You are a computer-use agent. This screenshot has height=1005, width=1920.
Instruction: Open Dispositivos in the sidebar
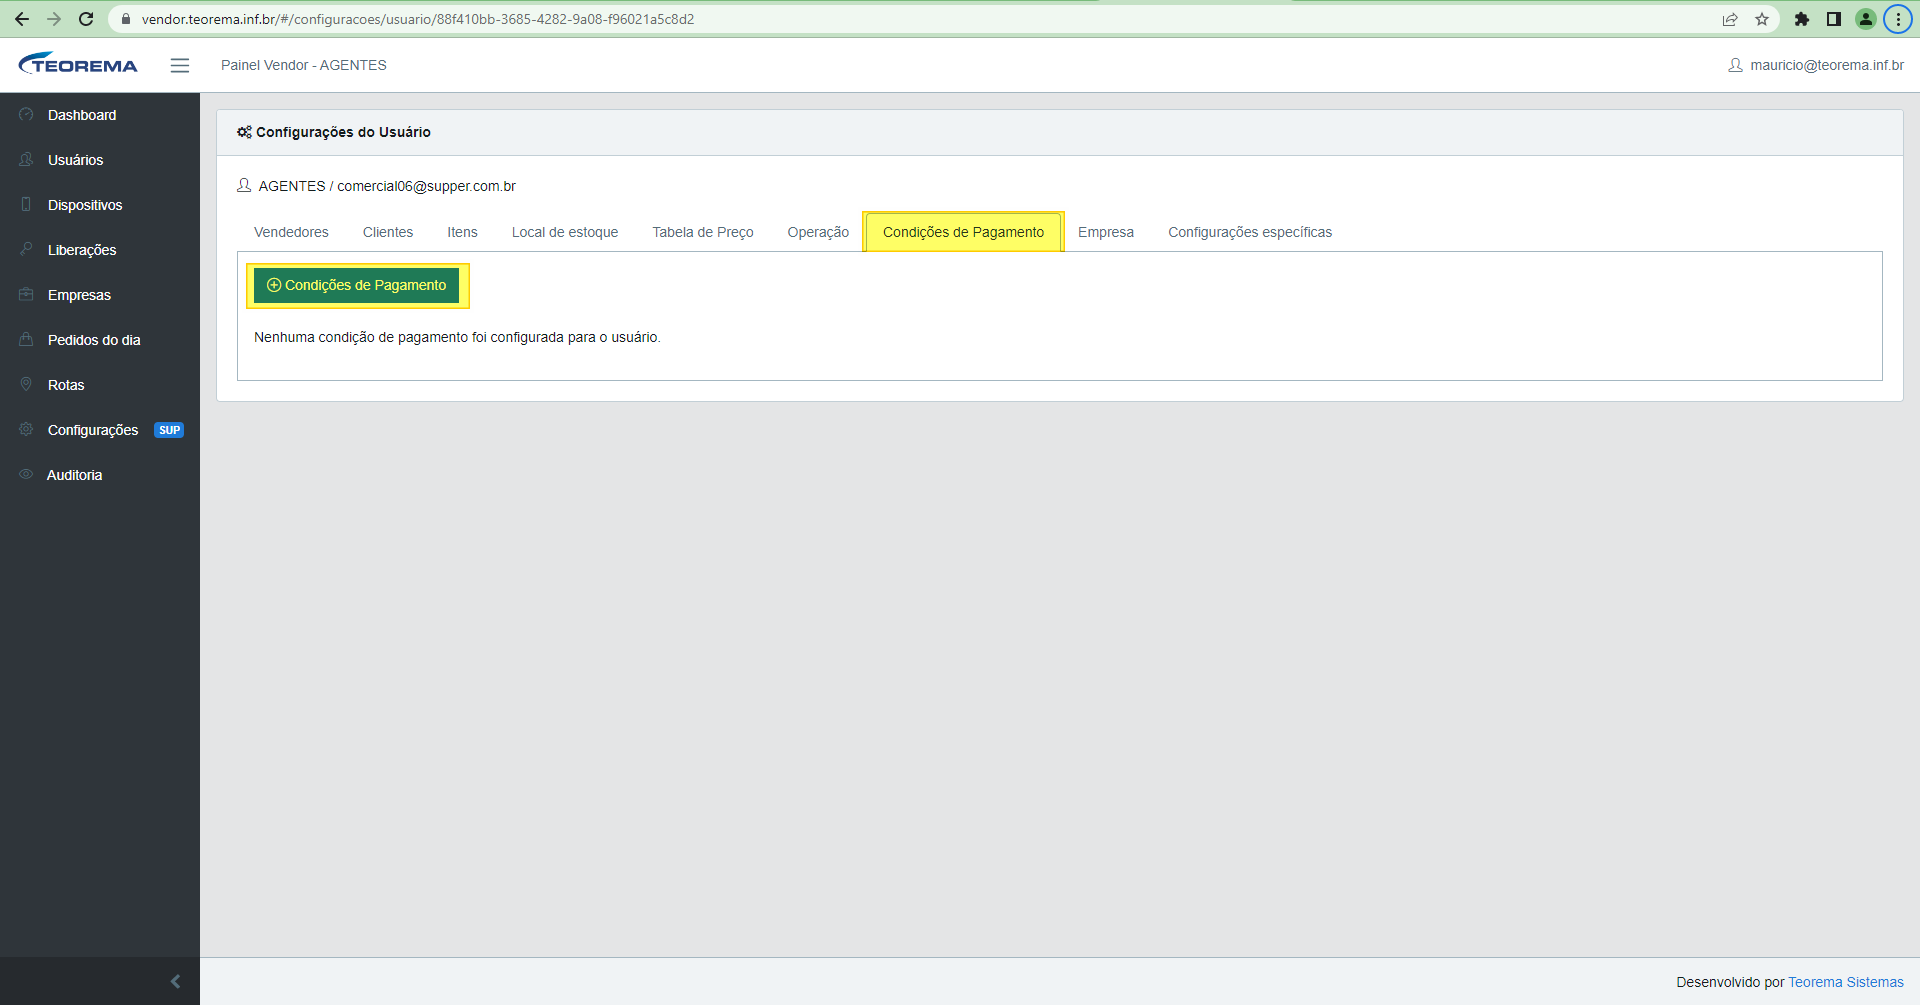(100, 205)
